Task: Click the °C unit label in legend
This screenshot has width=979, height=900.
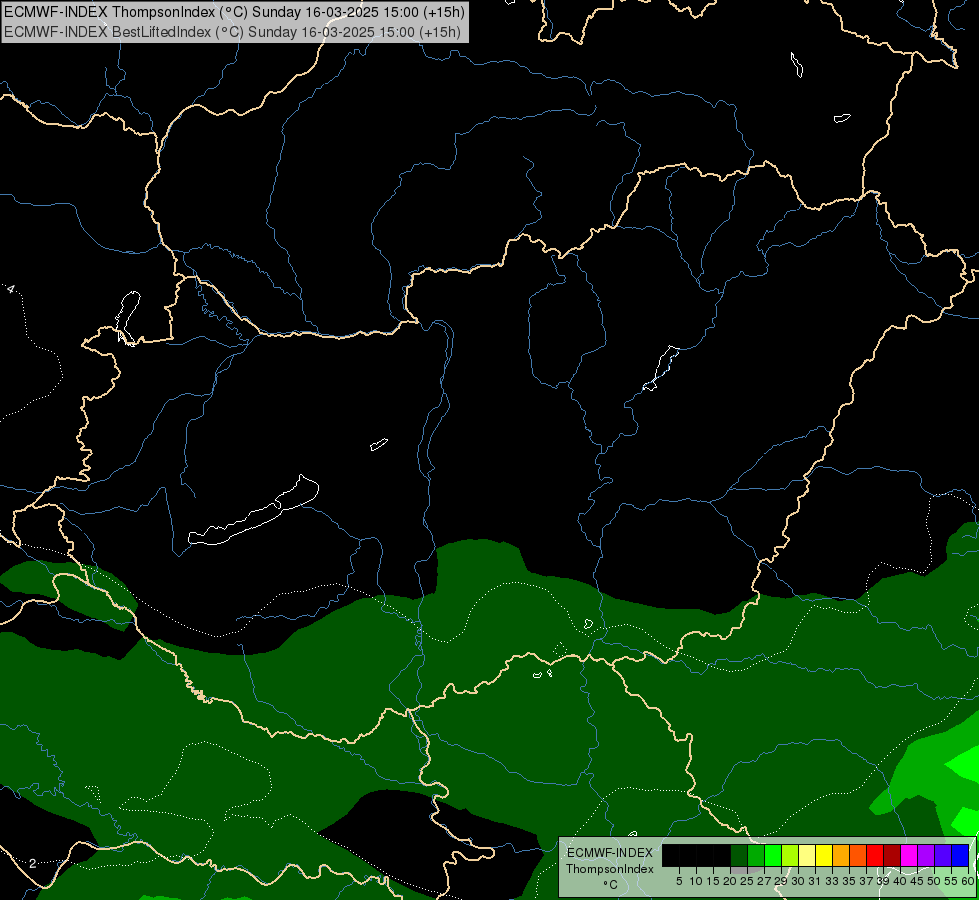Action: point(610,885)
